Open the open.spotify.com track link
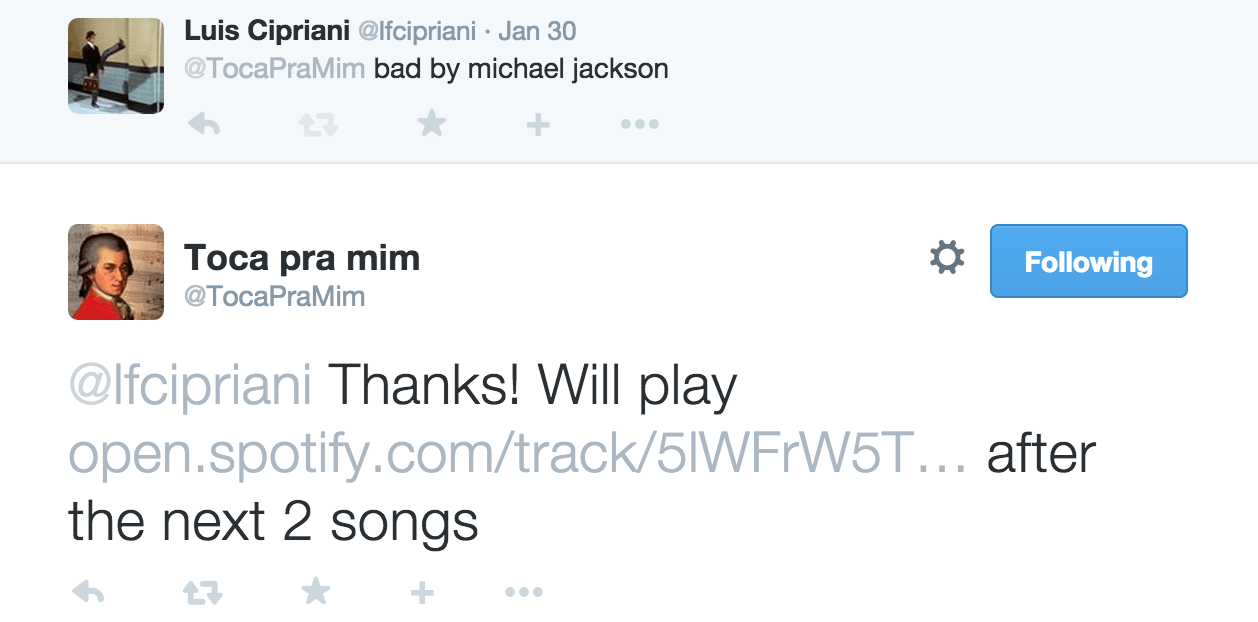1258x622 pixels. [x=518, y=455]
